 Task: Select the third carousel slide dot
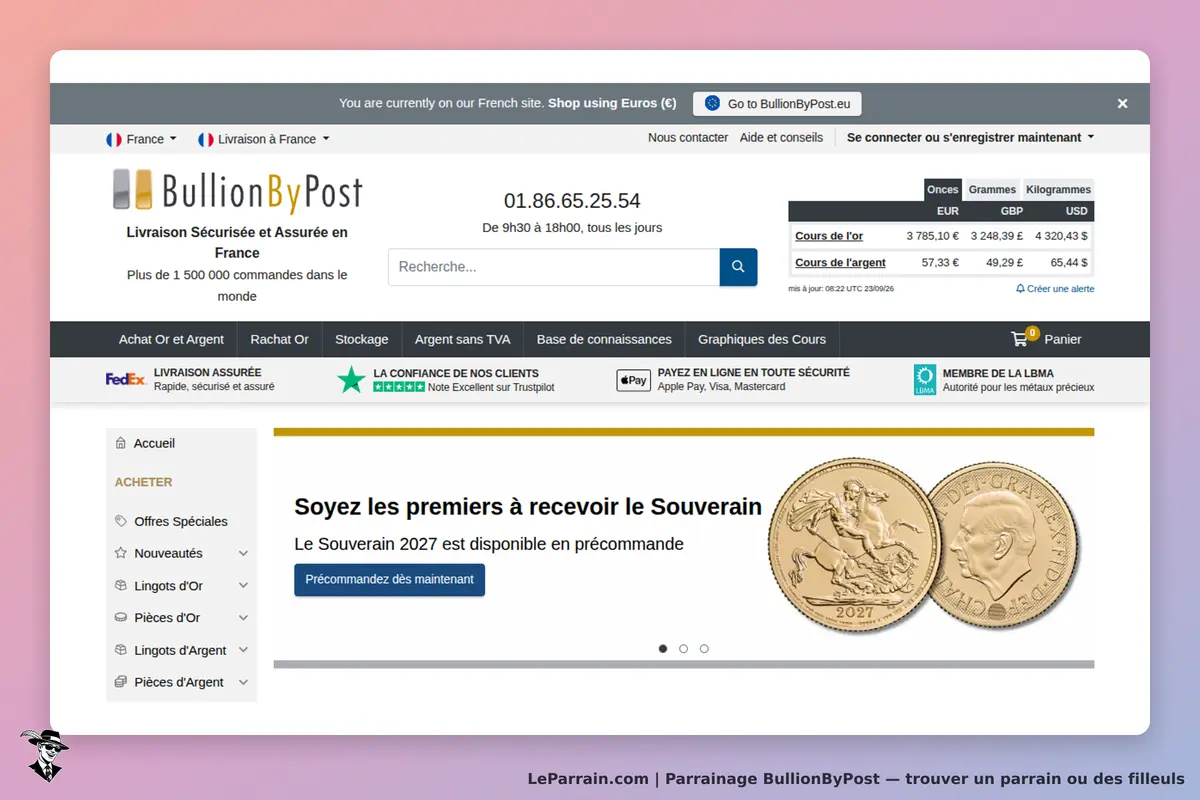pyautogui.click(x=704, y=649)
